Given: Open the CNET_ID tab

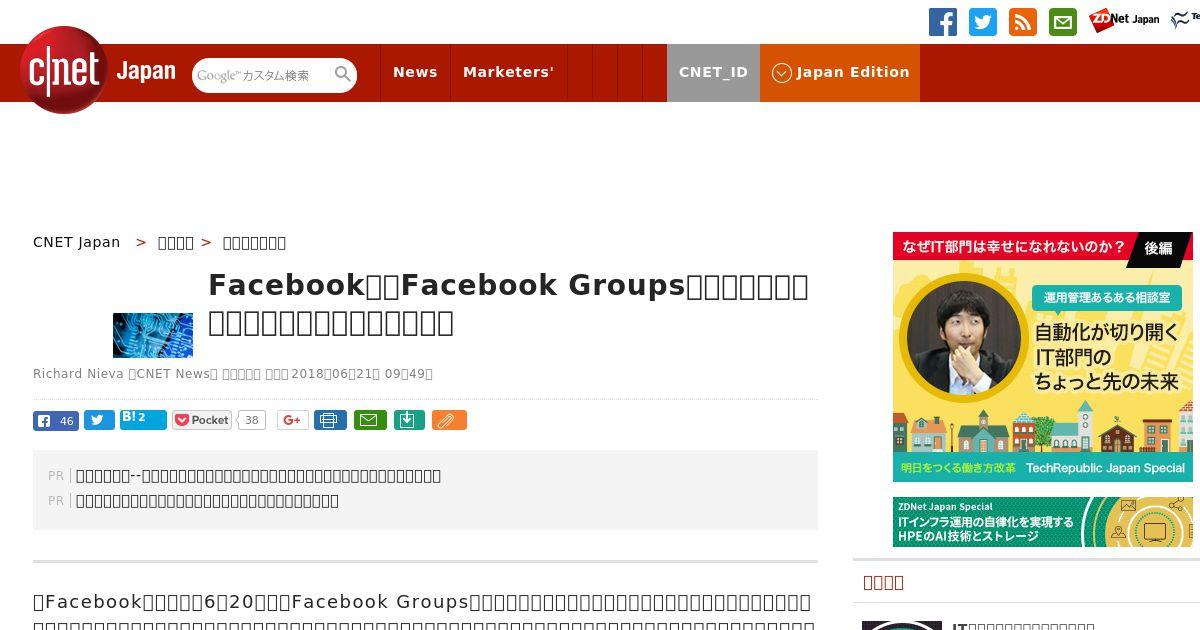Looking at the screenshot, I should (x=713, y=72).
